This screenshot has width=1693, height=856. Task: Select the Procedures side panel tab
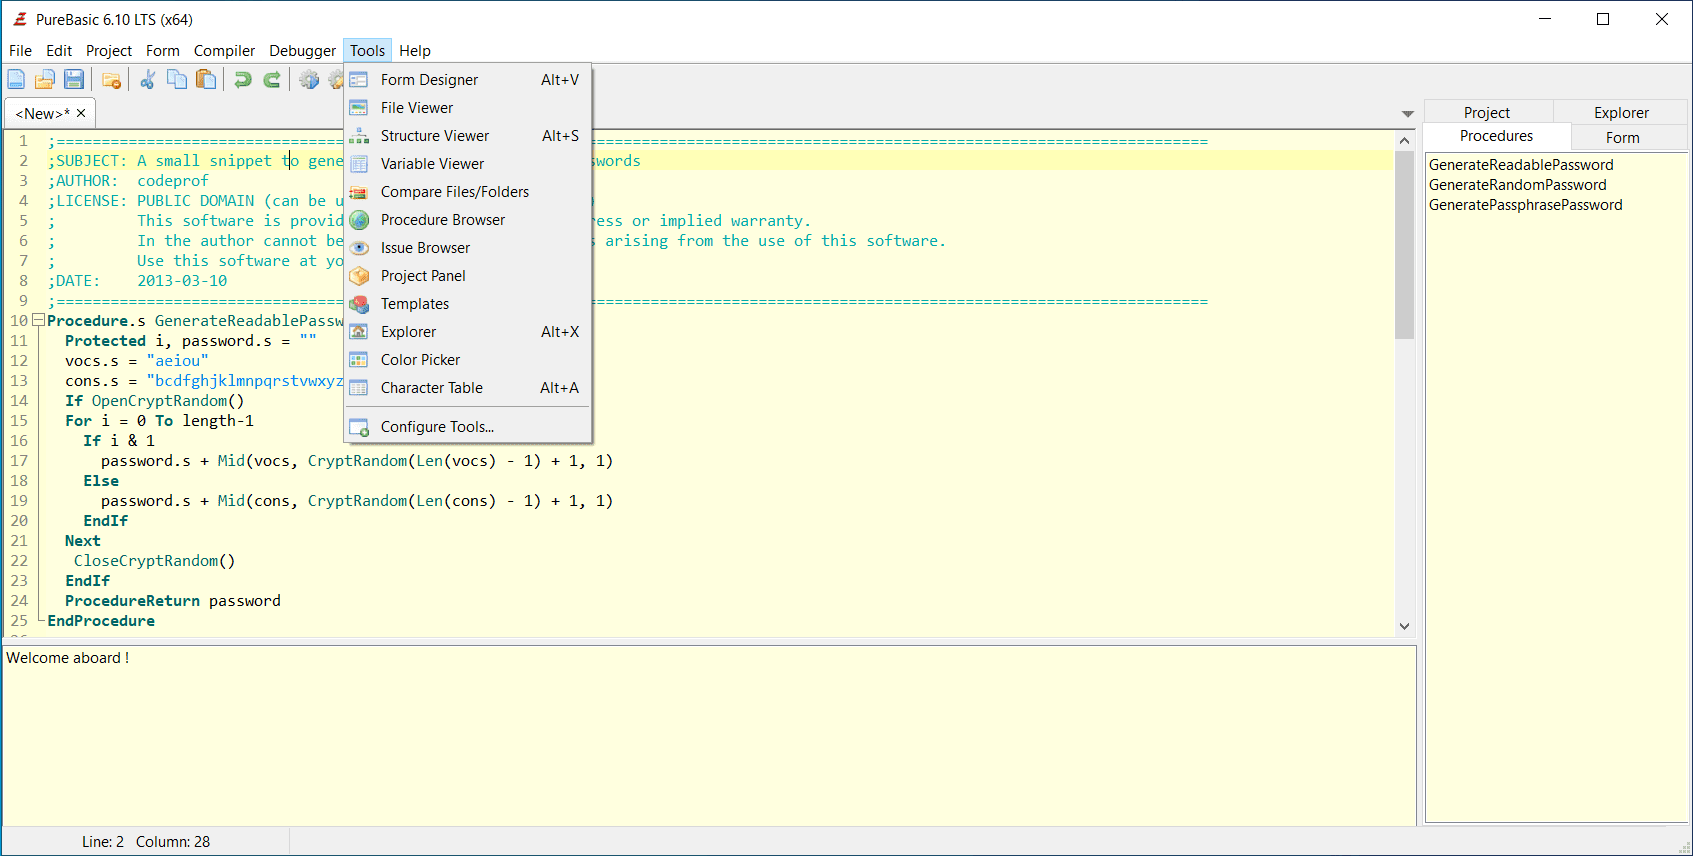1497,137
